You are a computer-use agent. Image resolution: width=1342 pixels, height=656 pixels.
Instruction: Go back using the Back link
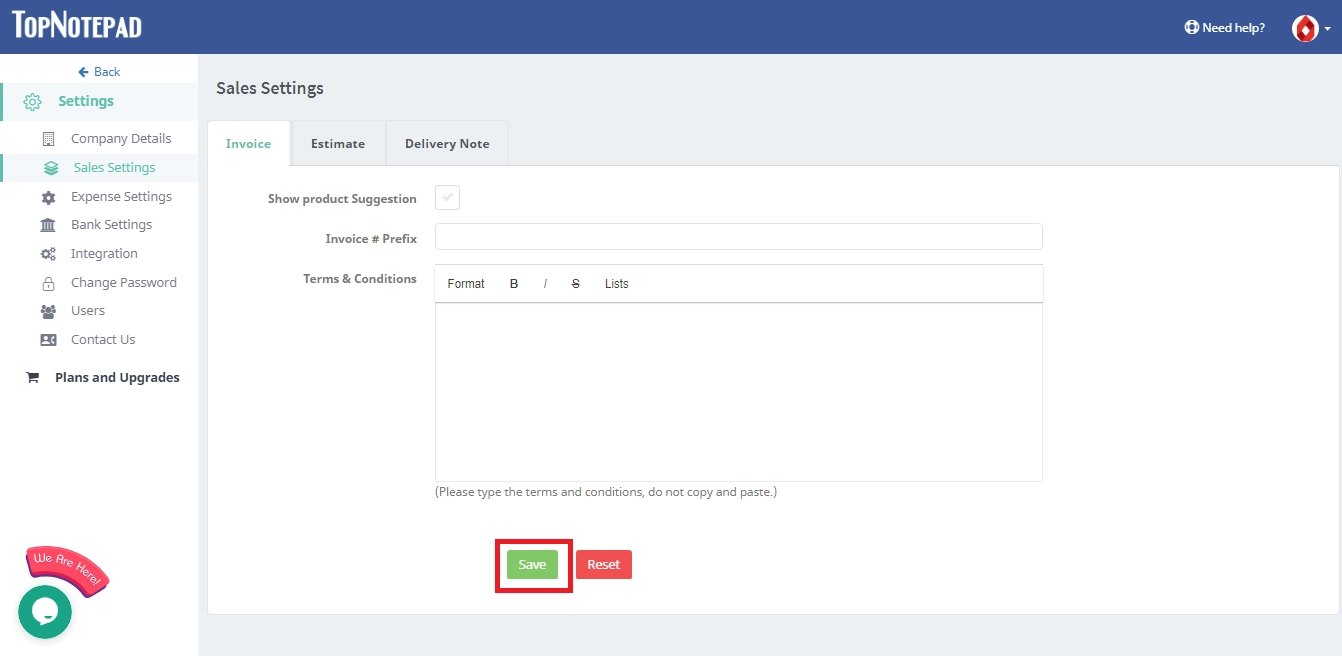click(x=99, y=72)
